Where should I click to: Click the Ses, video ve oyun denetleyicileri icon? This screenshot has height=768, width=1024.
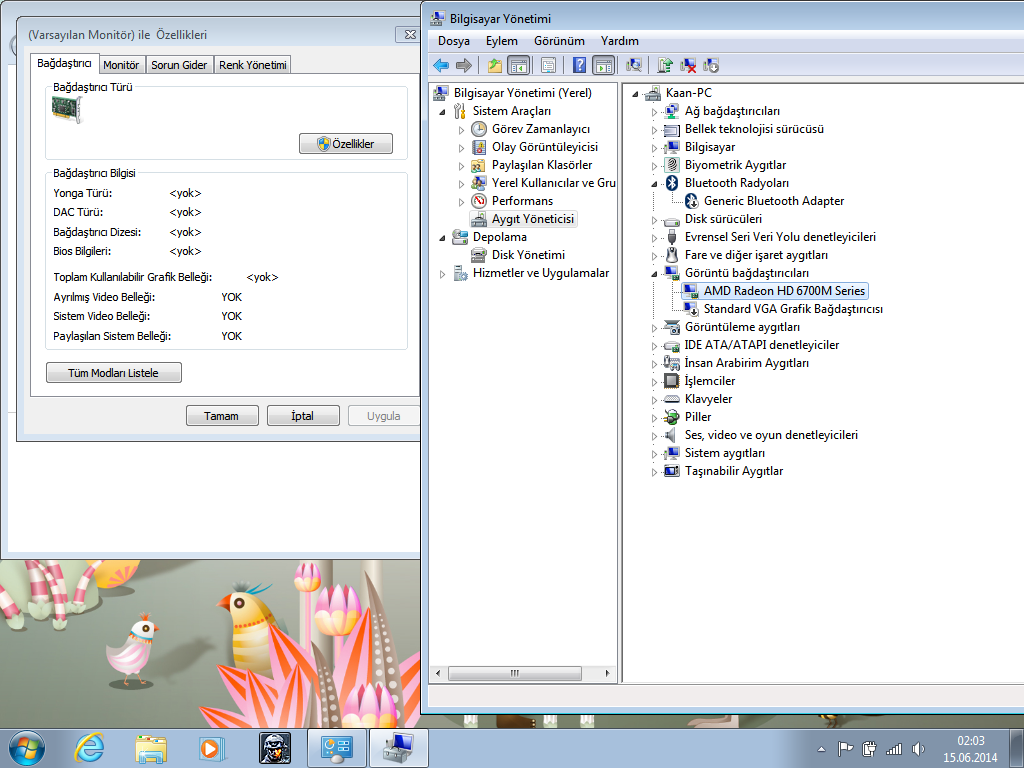pos(671,435)
